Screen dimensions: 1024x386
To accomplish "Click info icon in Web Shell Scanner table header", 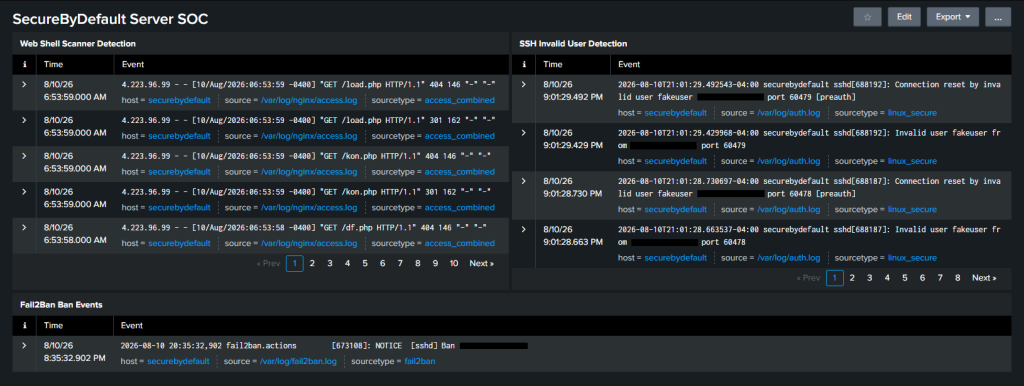I will click(x=24, y=64).
